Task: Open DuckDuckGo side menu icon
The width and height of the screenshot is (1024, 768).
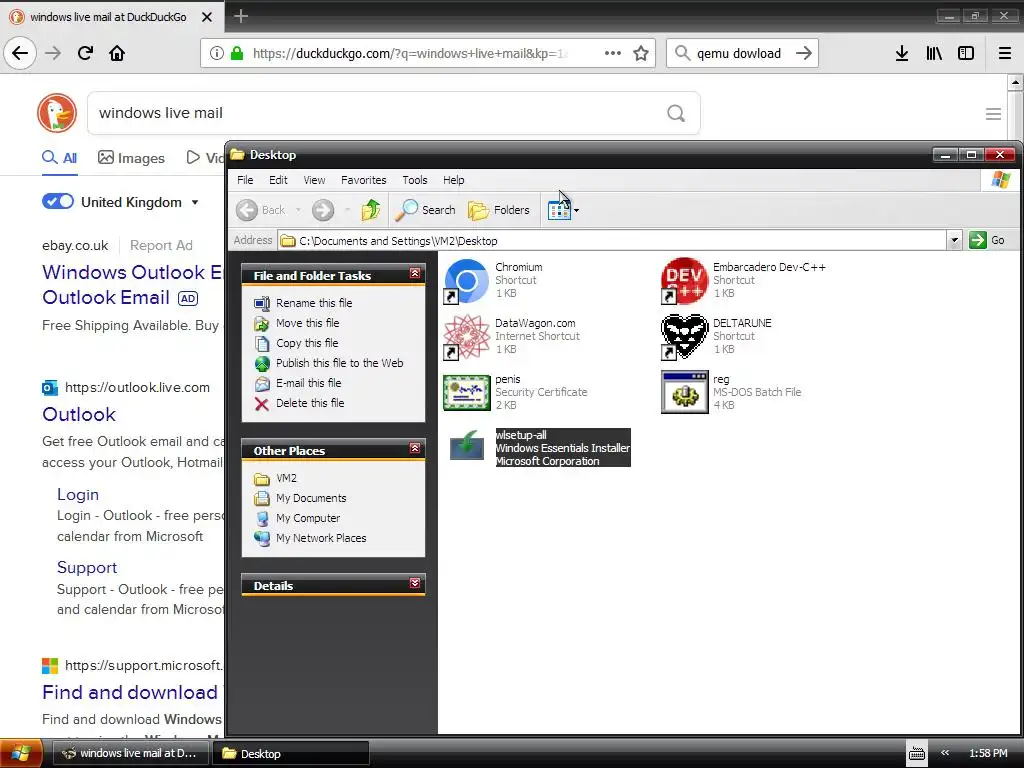Action: (x=993, y=114)
